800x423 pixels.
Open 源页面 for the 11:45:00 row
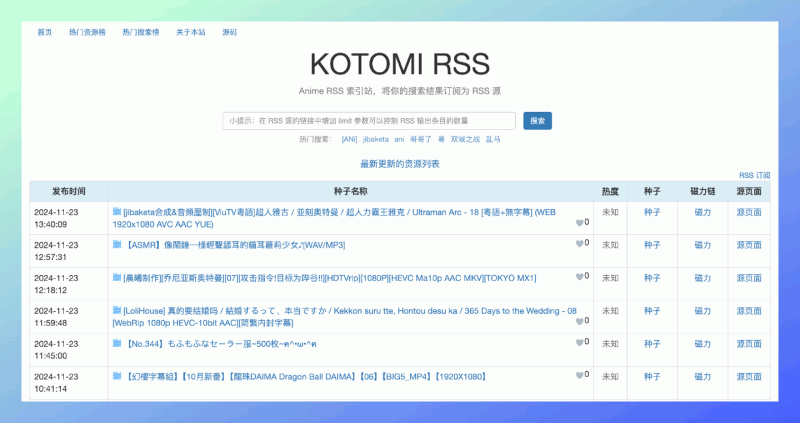(x=749, y=344)
